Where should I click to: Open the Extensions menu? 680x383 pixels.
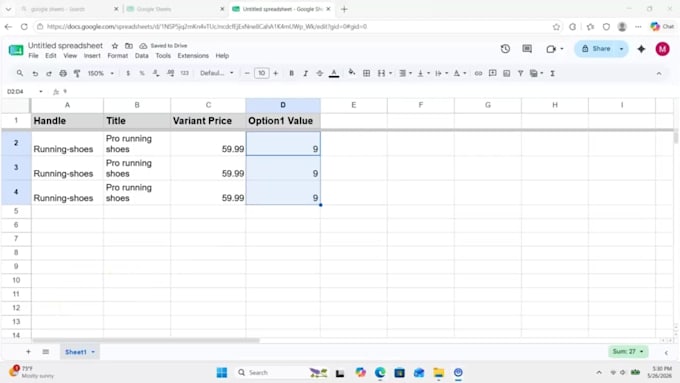193,56
